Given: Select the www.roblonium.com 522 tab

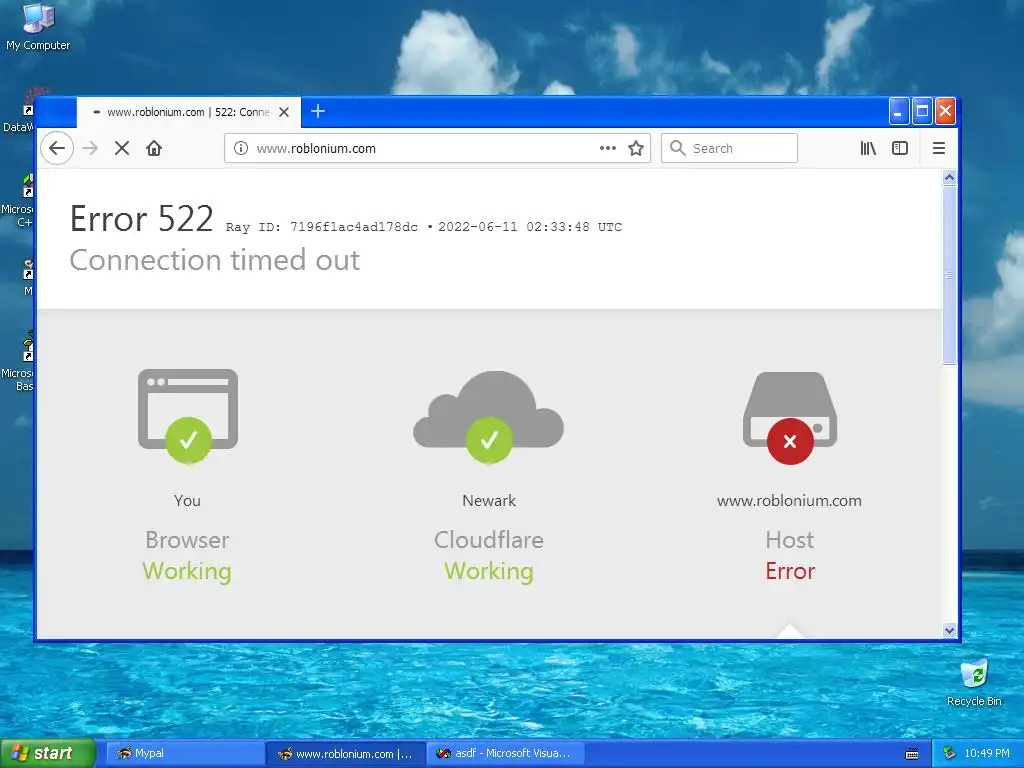Looking at the screenshot, I should tap(189, 112).
